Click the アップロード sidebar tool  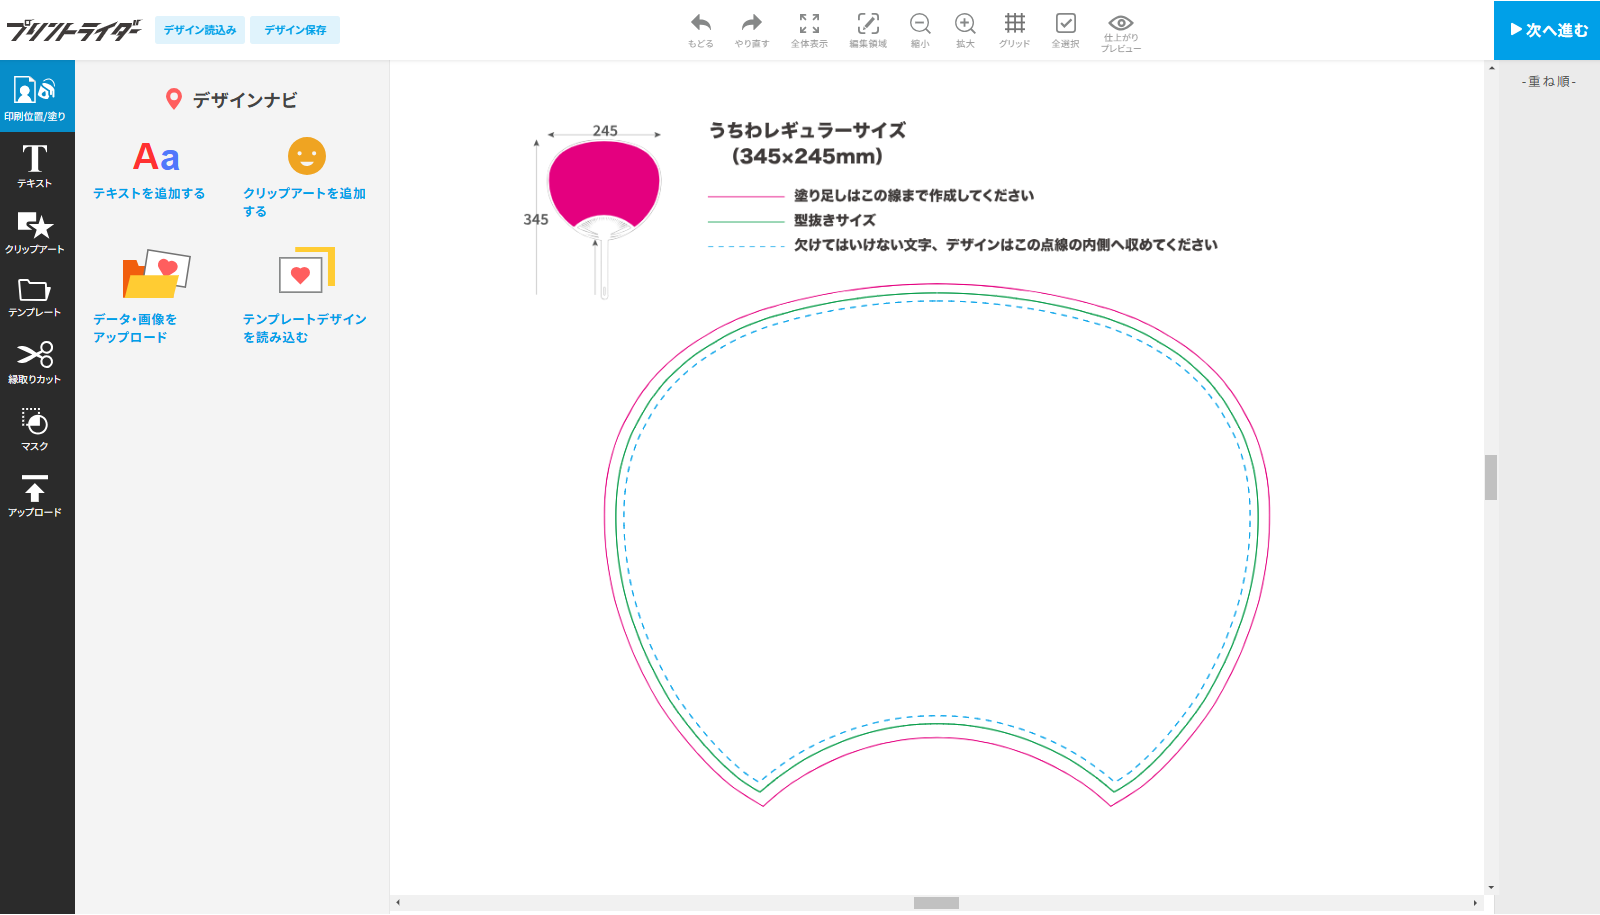(35, 495)
